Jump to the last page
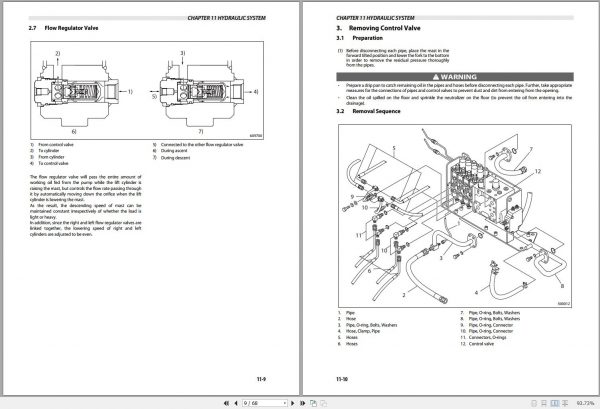600x409 pixels. (302, 403)
